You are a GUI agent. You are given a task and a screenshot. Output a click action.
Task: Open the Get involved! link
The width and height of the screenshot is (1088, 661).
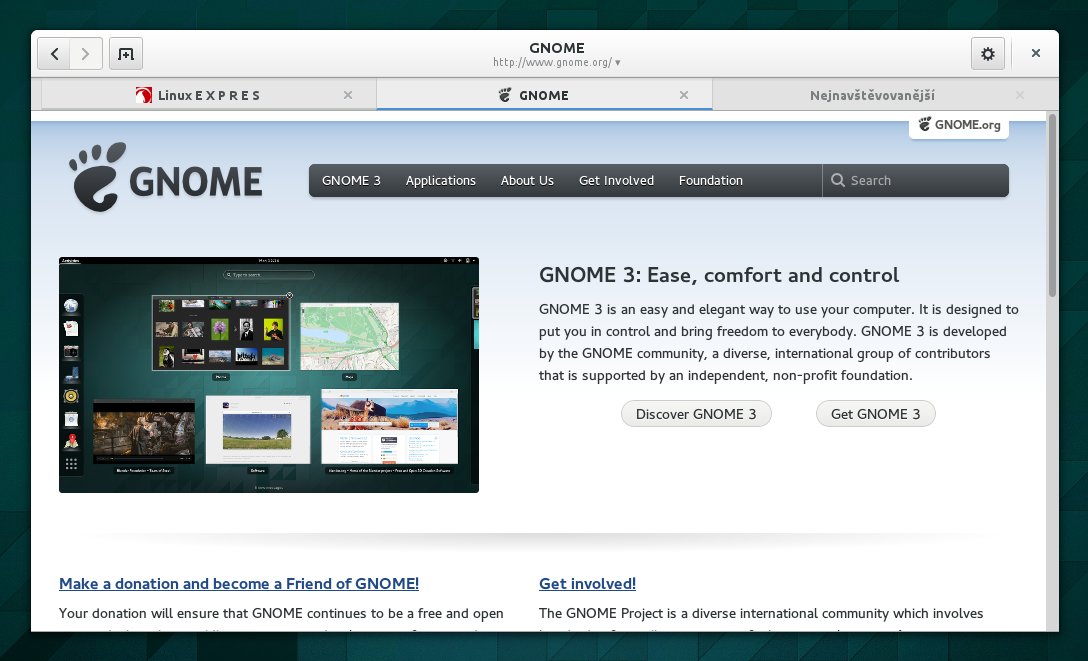pos(588,584)
